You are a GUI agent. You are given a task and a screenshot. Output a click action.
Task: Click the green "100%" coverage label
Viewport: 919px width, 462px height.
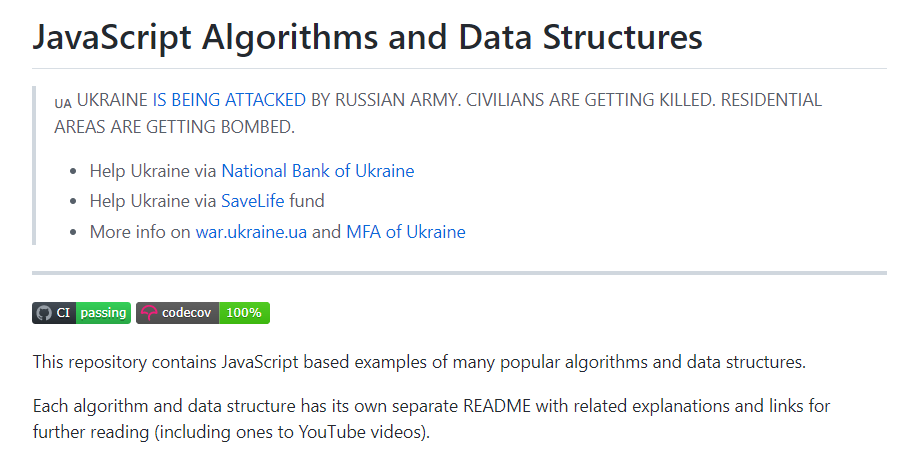(x=244, y=313)
